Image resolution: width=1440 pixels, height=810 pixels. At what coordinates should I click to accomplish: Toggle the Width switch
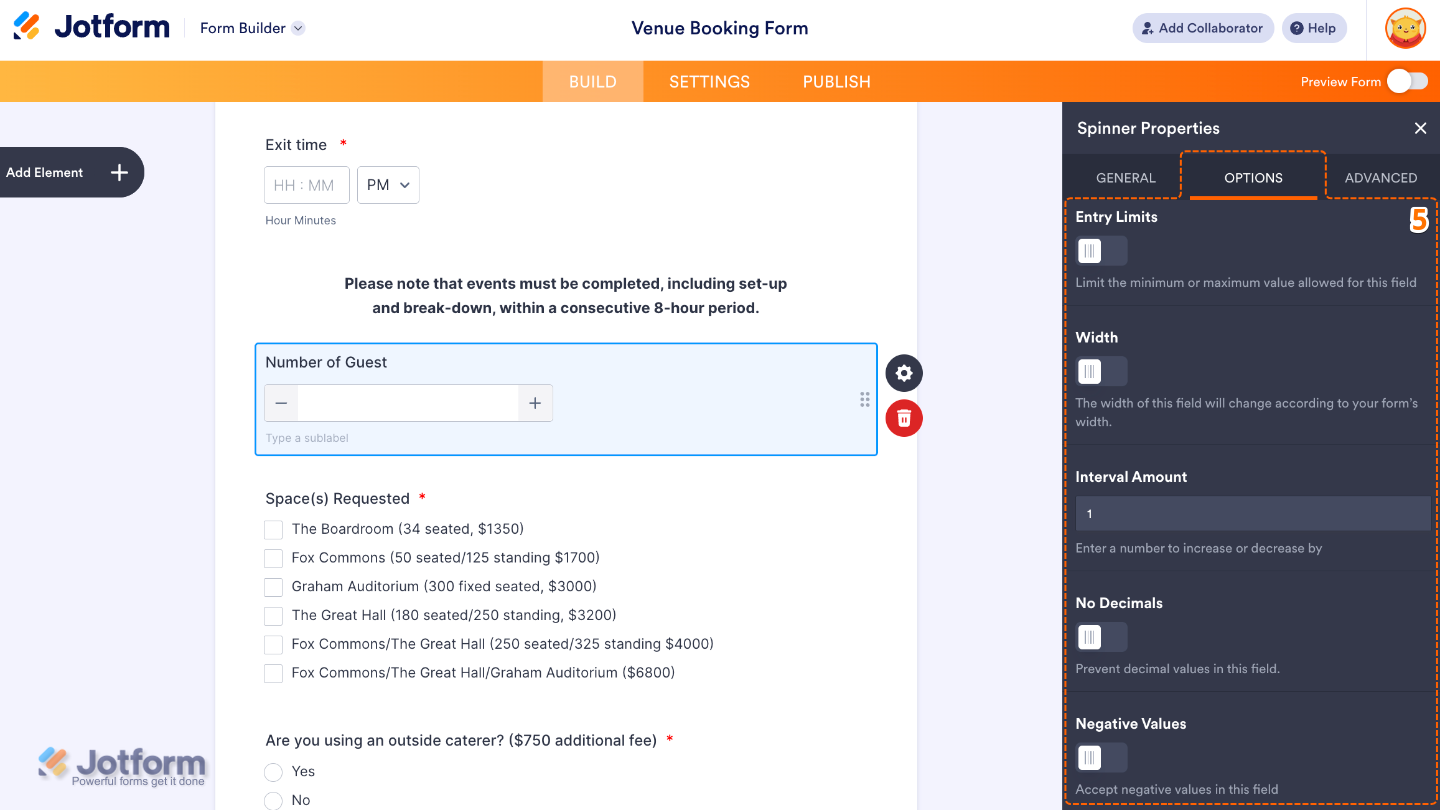1101,372
